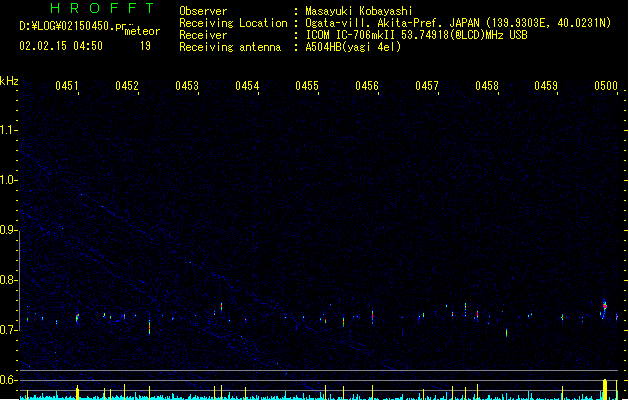Viewport: 629px width, 400px height.
Task: Click the 0453 time label
Action: 187,86
